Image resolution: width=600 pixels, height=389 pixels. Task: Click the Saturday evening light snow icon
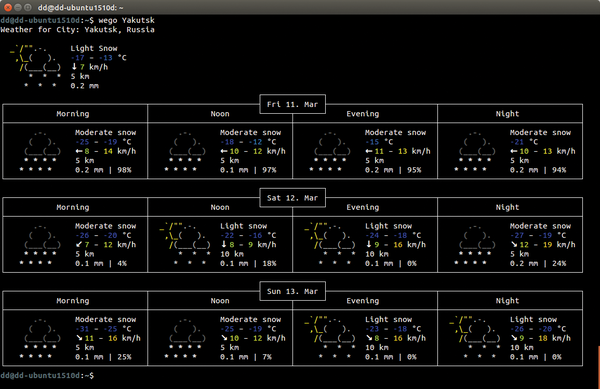329,245
